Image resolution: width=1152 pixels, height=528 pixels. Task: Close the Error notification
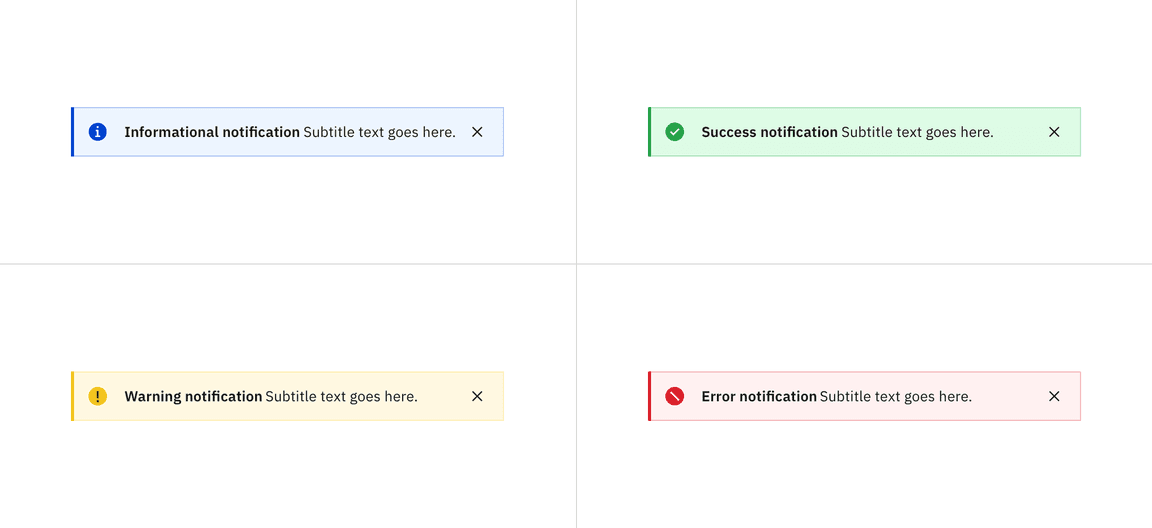1054,396
